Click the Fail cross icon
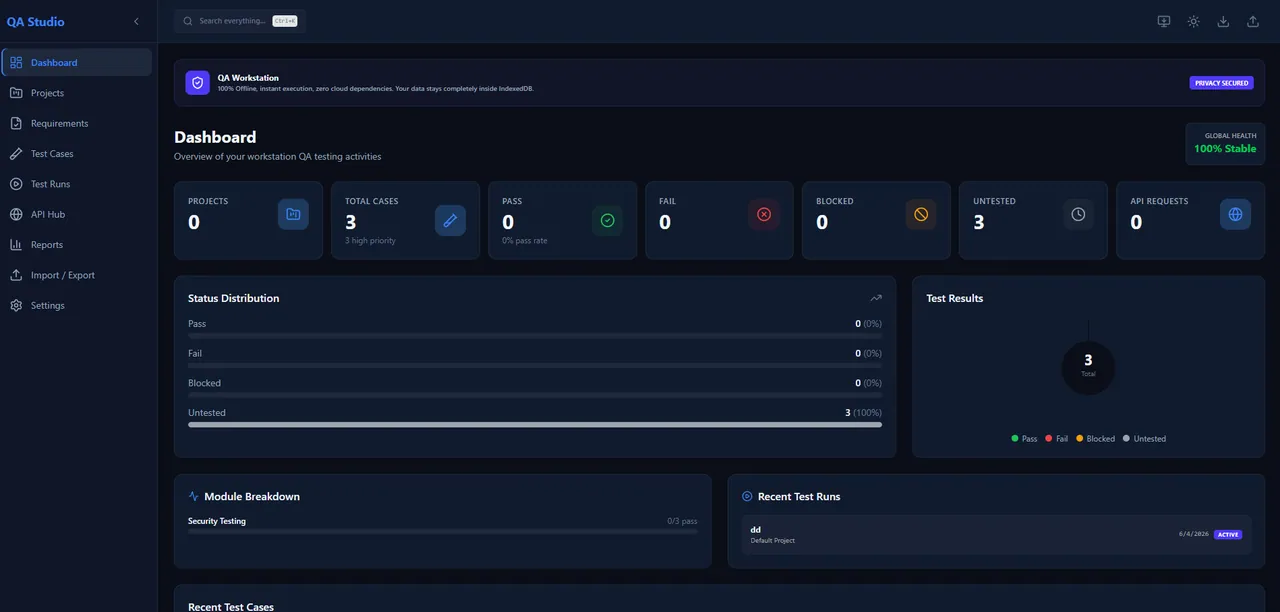Image resolution: width=1280 pixels, height=612 pixels. (764, 214)
